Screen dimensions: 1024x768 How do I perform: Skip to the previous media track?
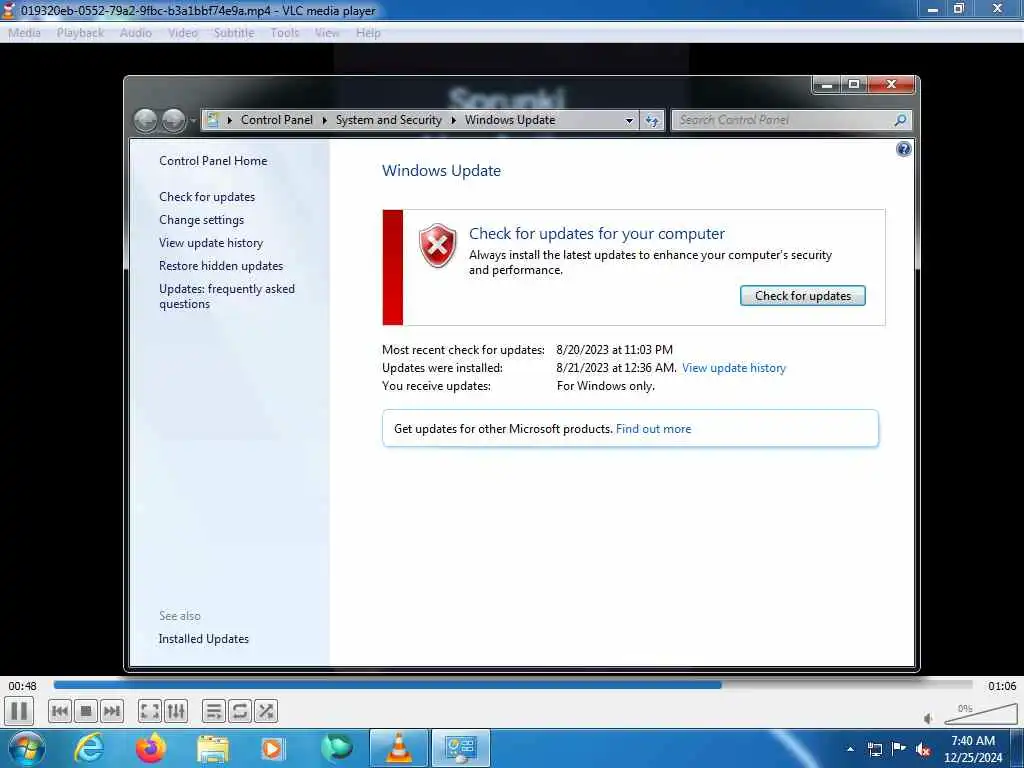(x=59, y=711)
